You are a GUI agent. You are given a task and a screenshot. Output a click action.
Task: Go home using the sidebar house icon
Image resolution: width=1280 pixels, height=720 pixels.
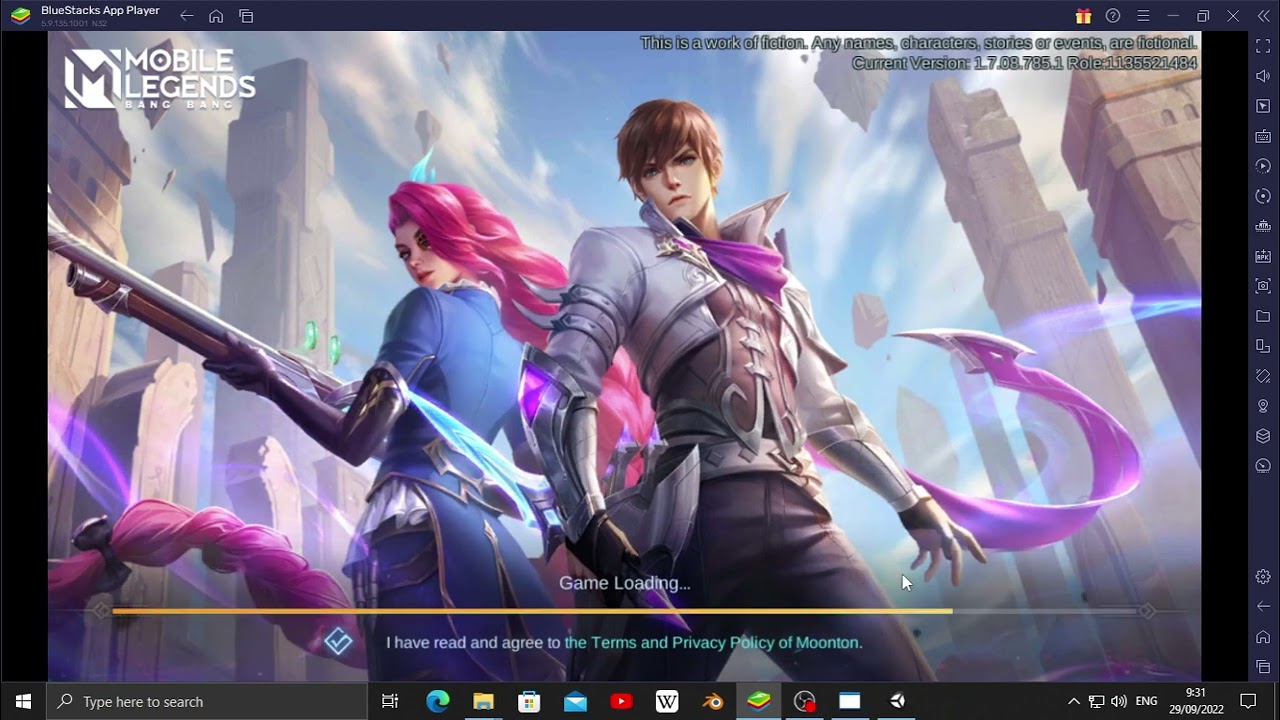(x=1263, y=637)
